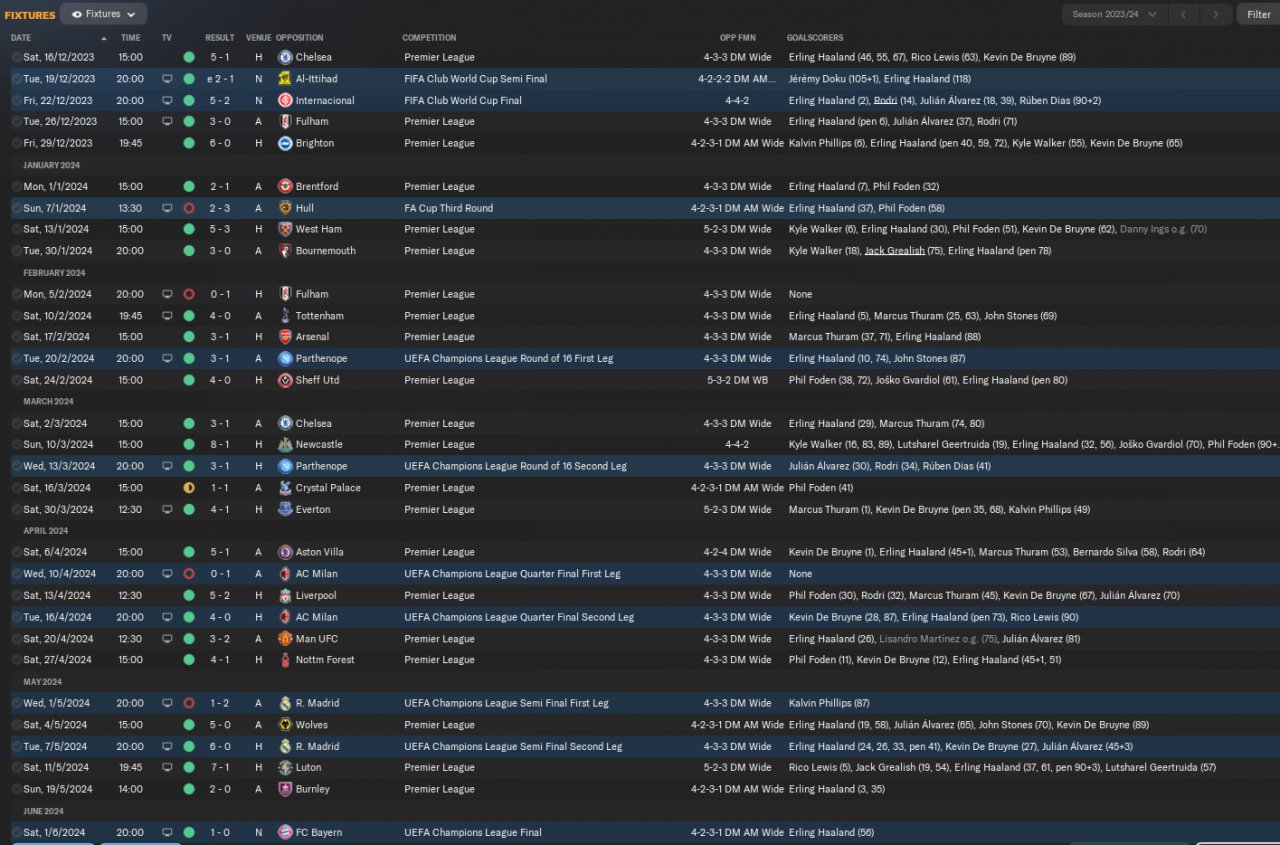Screen dimensions: 1280x845
Task: Click the Luton club badge
Action: (x=285, y=768)
